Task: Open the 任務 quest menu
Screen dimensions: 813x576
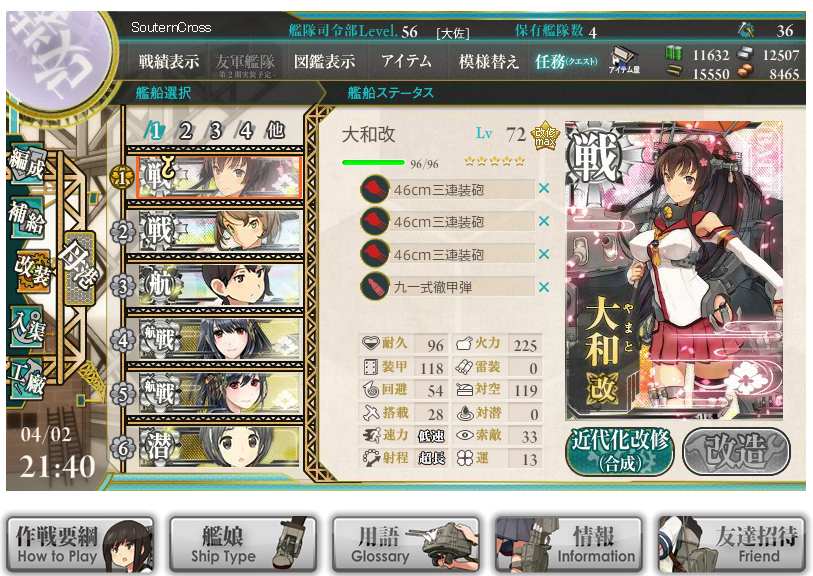Action: (566, 62)
